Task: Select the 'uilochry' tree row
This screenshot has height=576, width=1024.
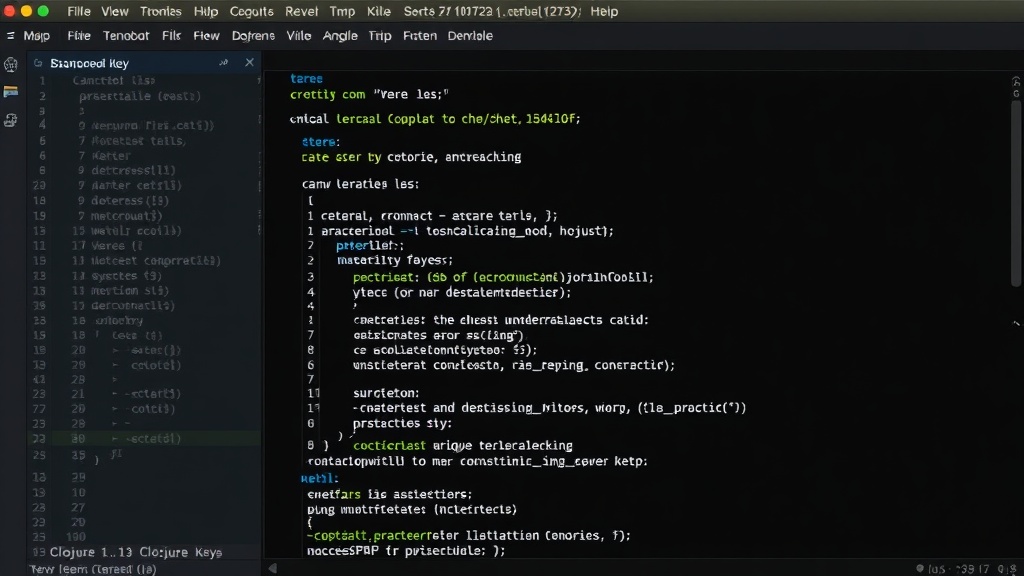Action: [119, 321]
